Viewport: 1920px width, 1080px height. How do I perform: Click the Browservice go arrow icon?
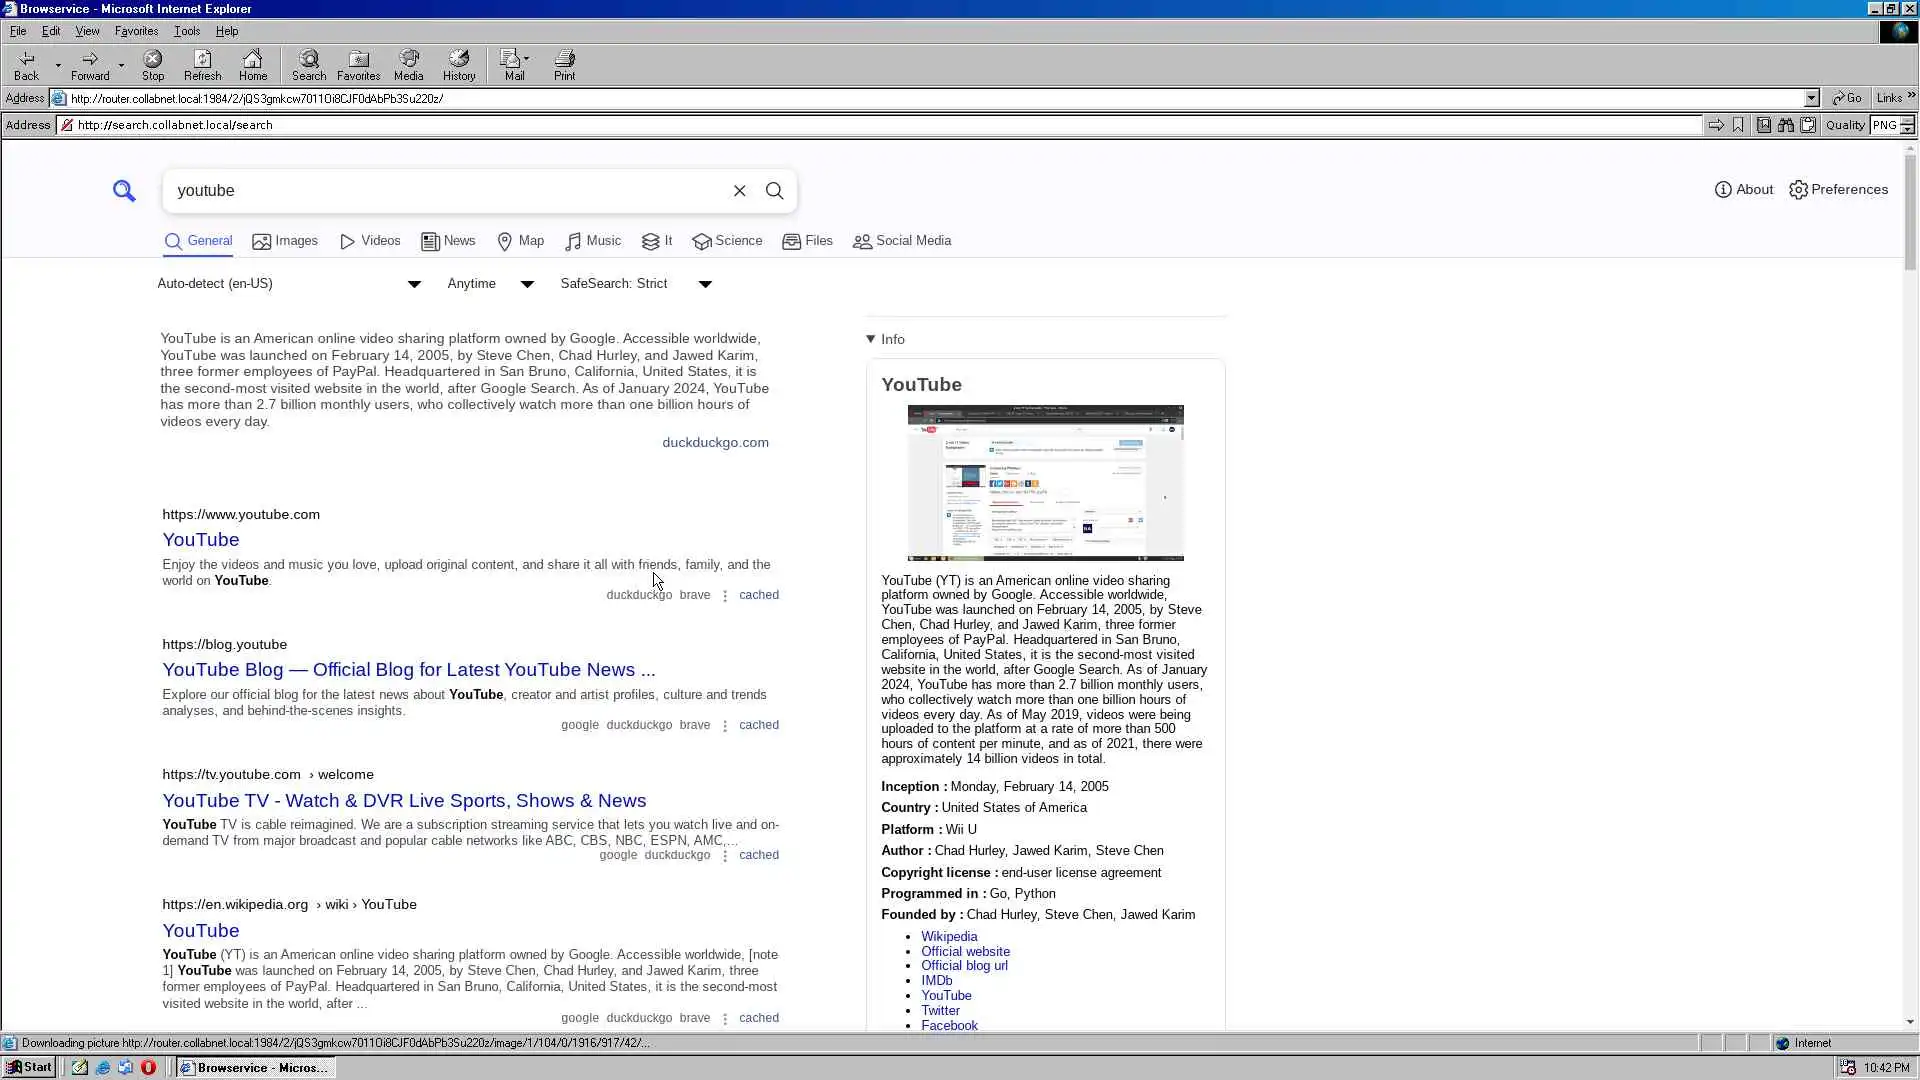coord(1715,125)
